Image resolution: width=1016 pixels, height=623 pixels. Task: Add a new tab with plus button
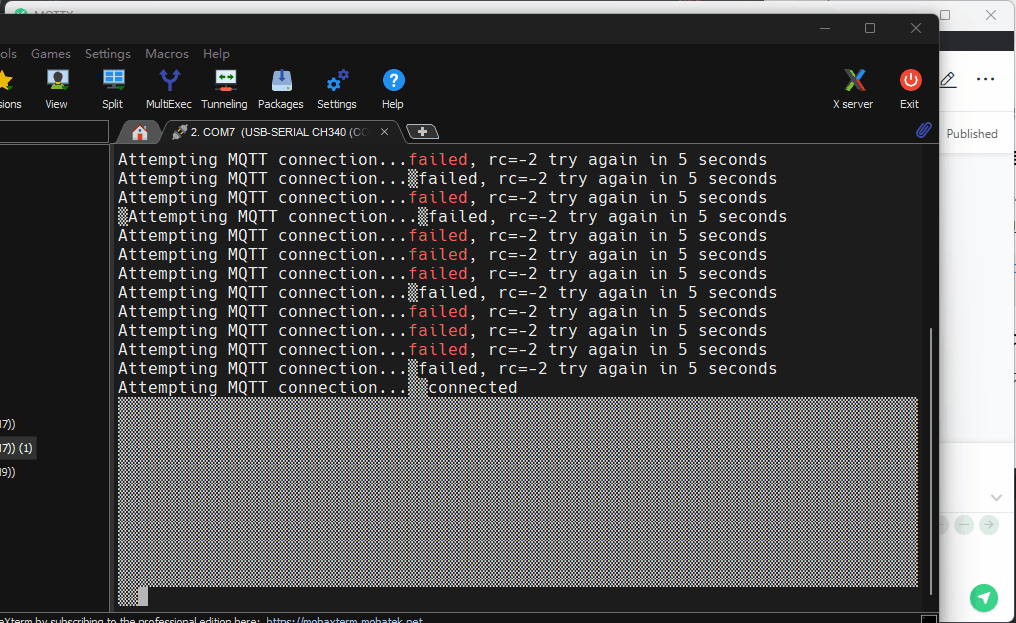[422, 132]
